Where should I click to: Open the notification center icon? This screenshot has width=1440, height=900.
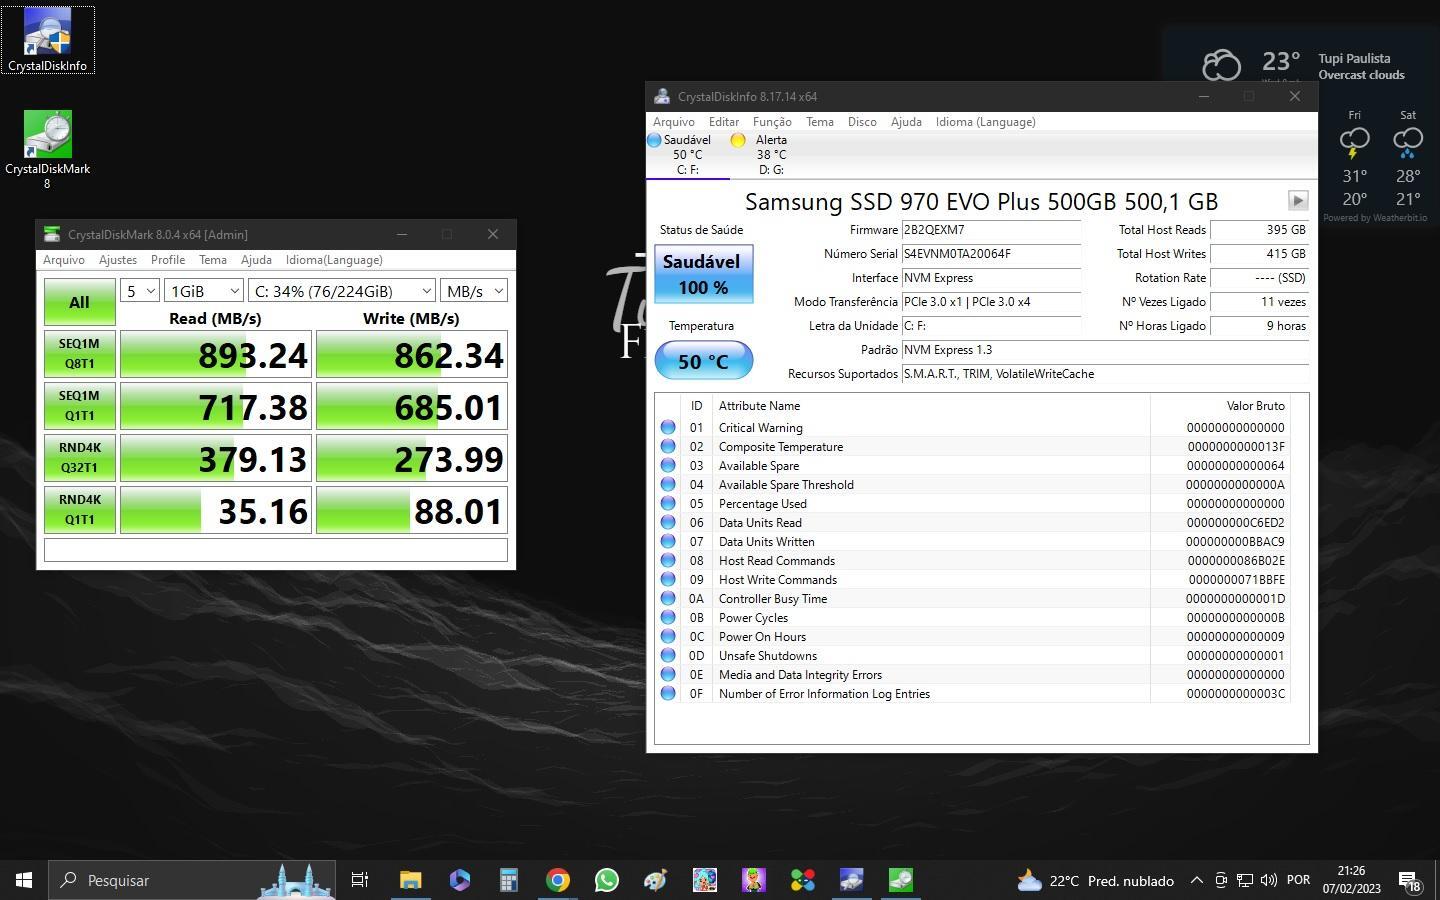(1410, 880)
